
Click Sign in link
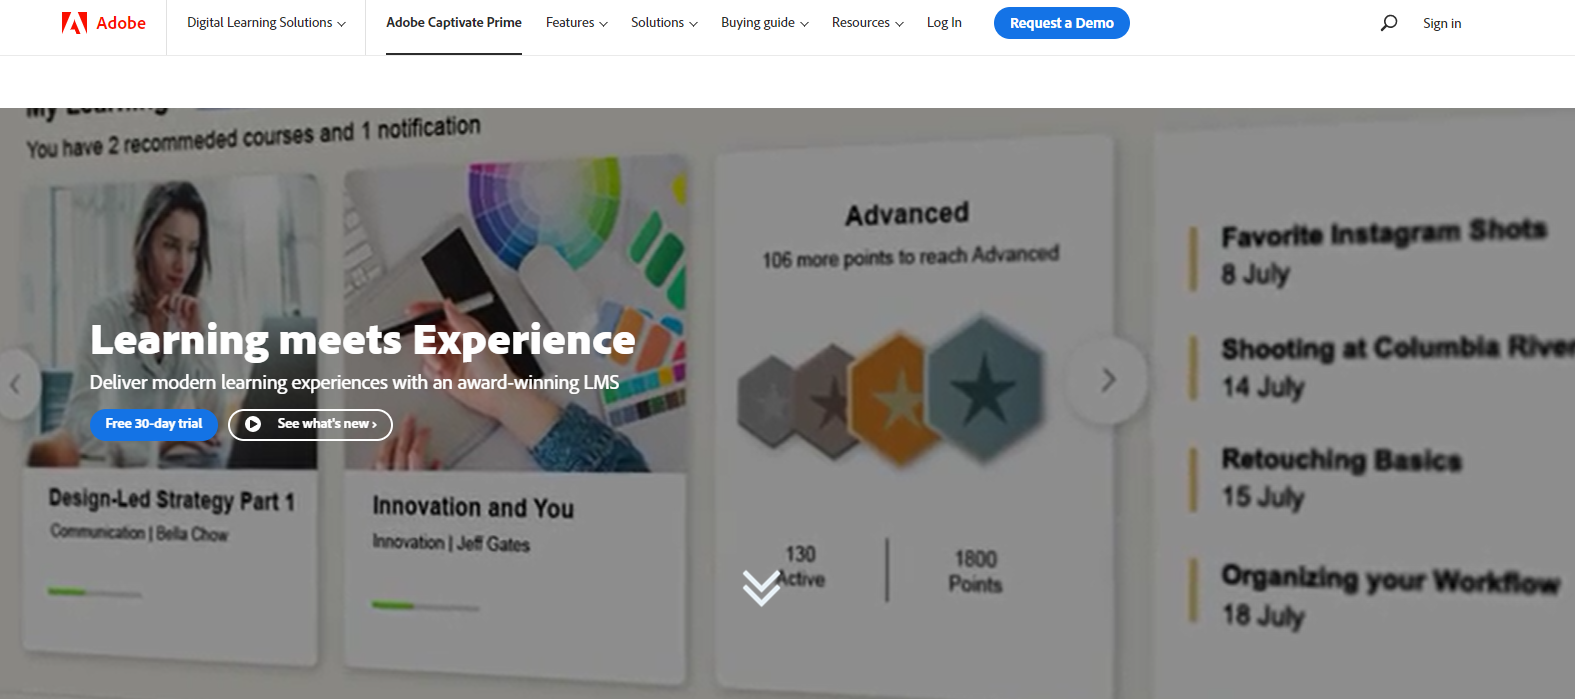[x=1442, y=23]
